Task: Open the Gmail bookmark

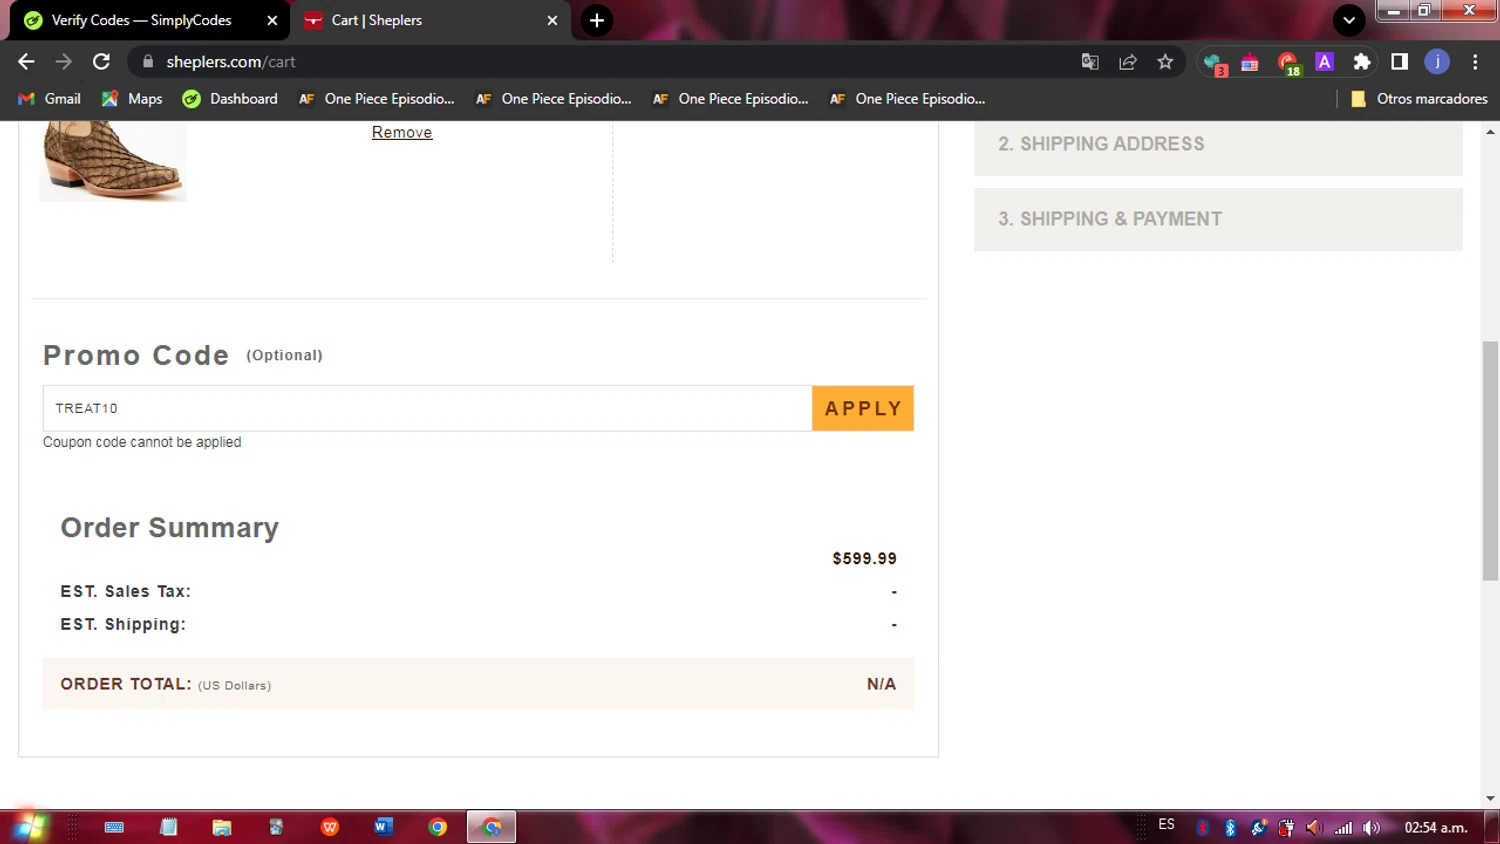Action: tap(50, 99)
